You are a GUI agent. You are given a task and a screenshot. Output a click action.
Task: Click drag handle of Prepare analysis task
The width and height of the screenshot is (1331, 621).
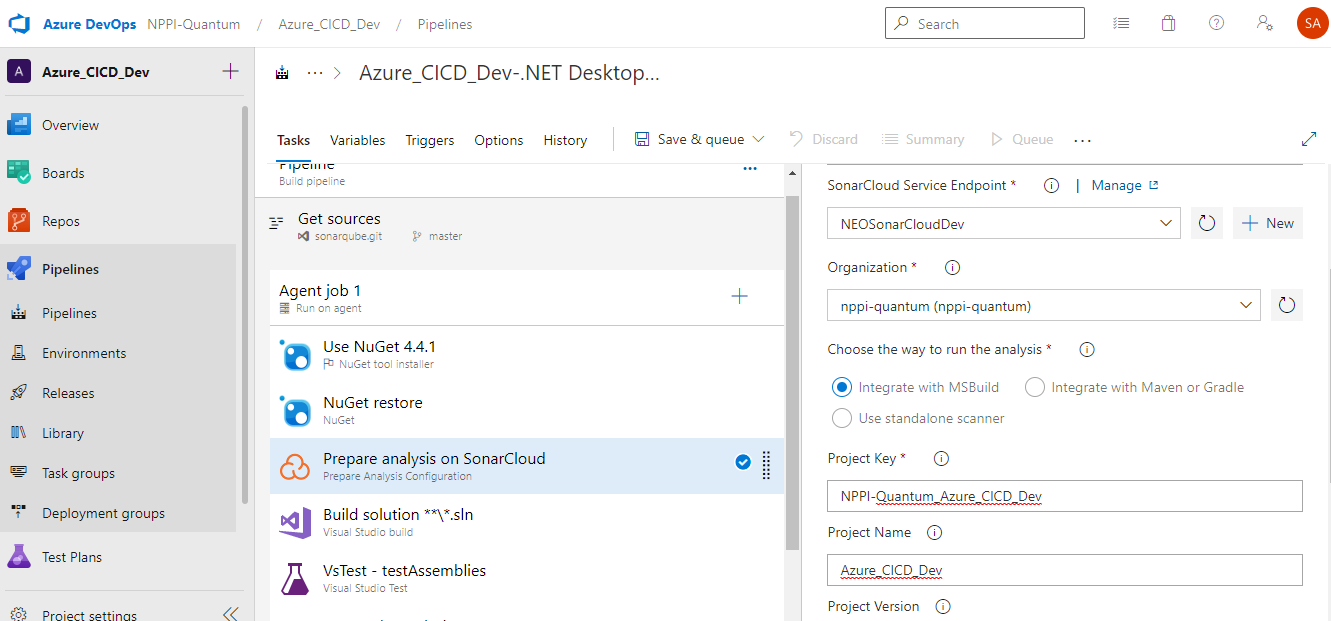(x=767, y=465)
